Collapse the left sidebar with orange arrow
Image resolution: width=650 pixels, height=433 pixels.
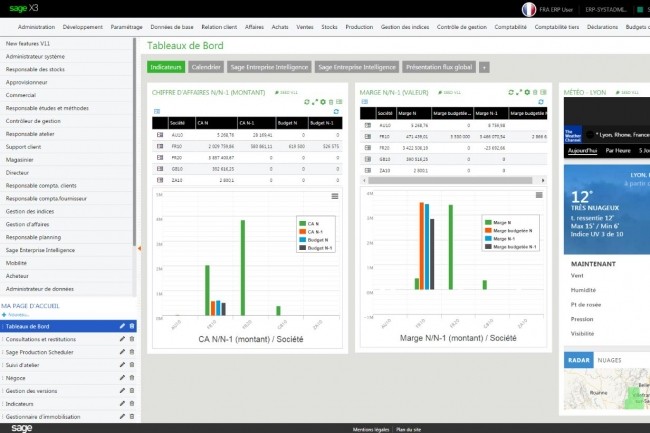[x=139, y=248]
